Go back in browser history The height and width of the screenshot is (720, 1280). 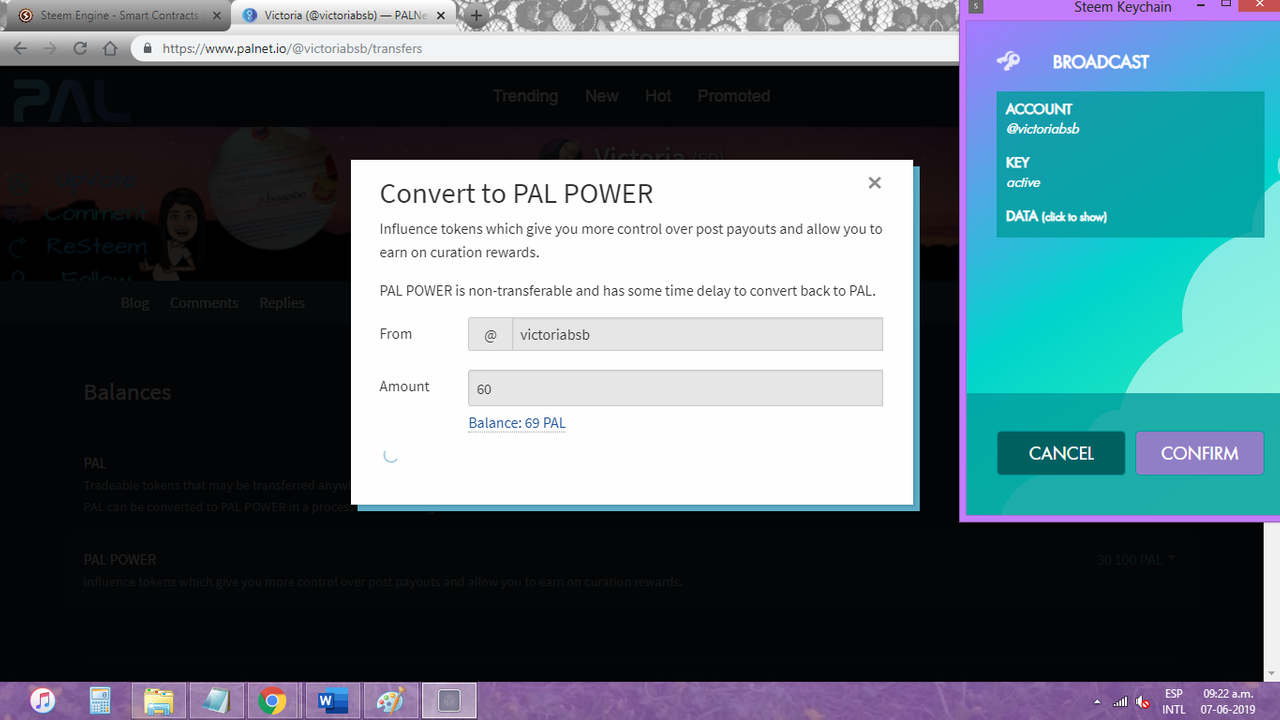pyautogui.click(x=22, y=48)
